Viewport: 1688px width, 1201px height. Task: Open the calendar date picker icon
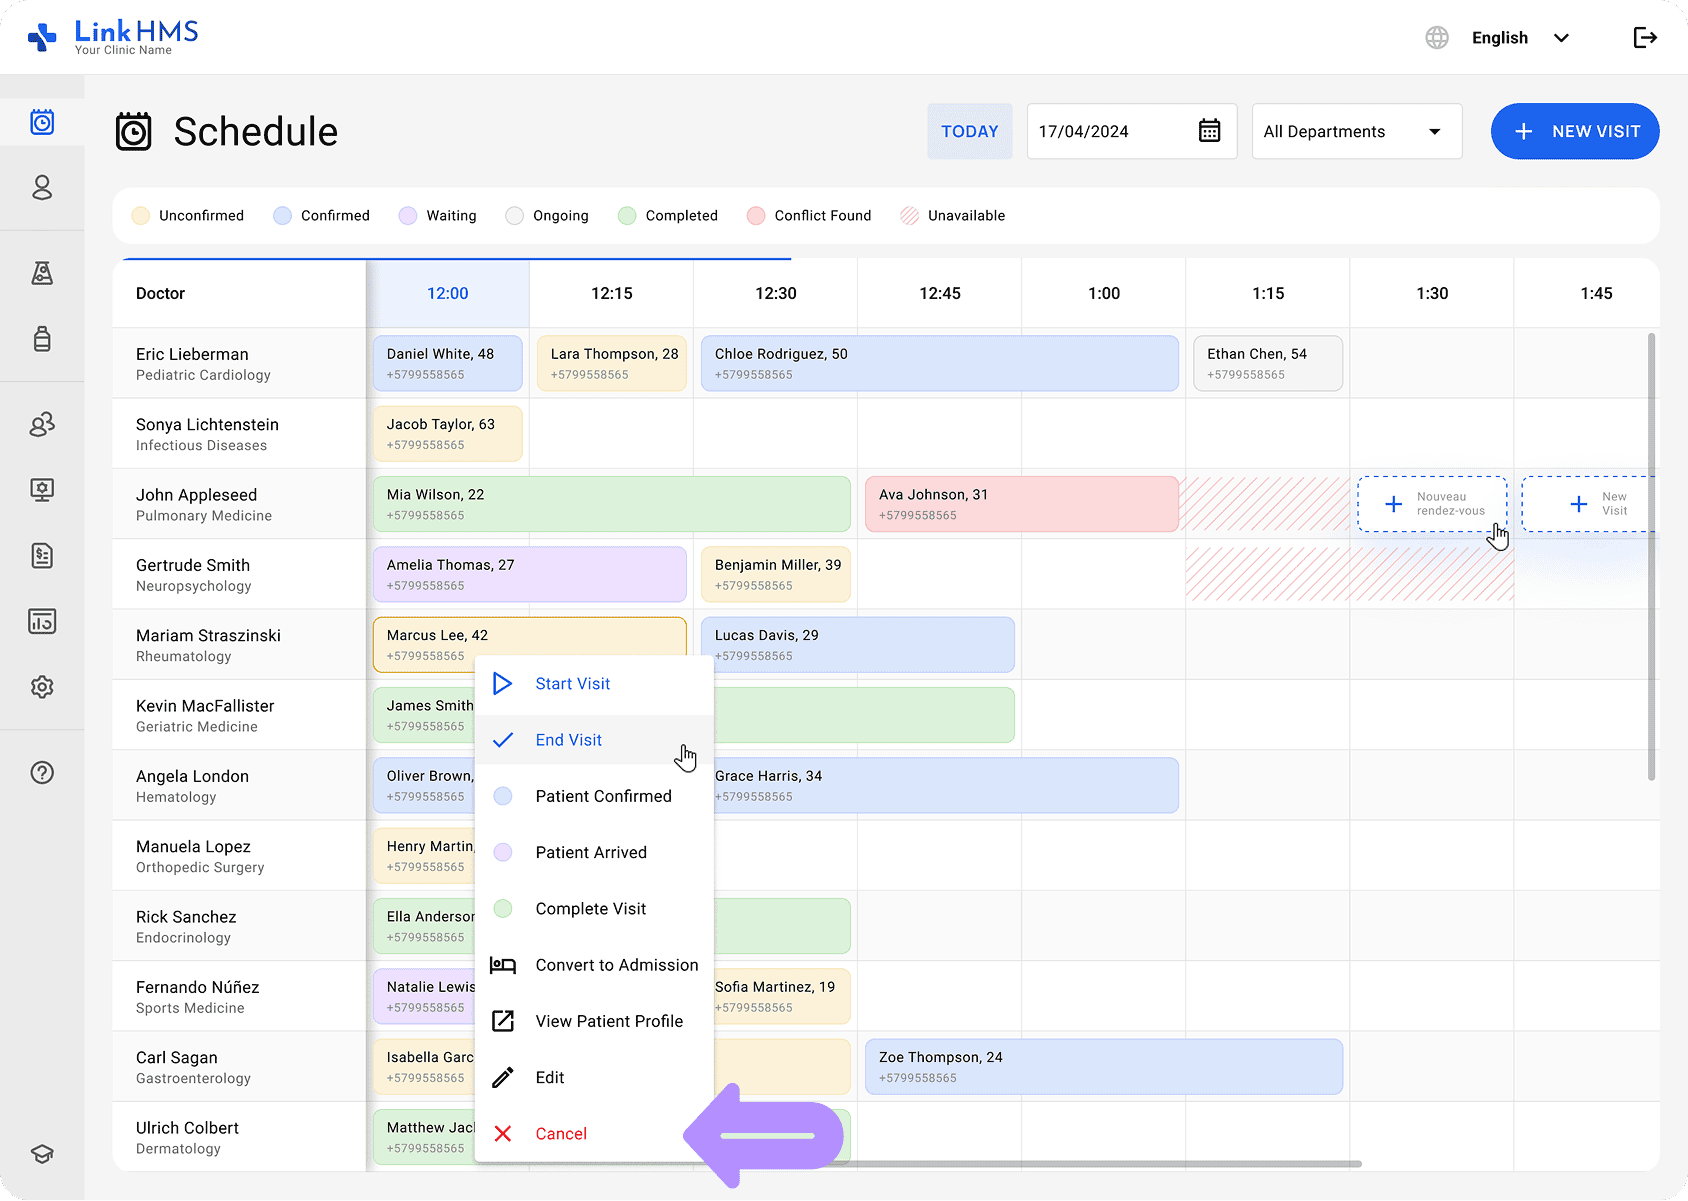1209,131
